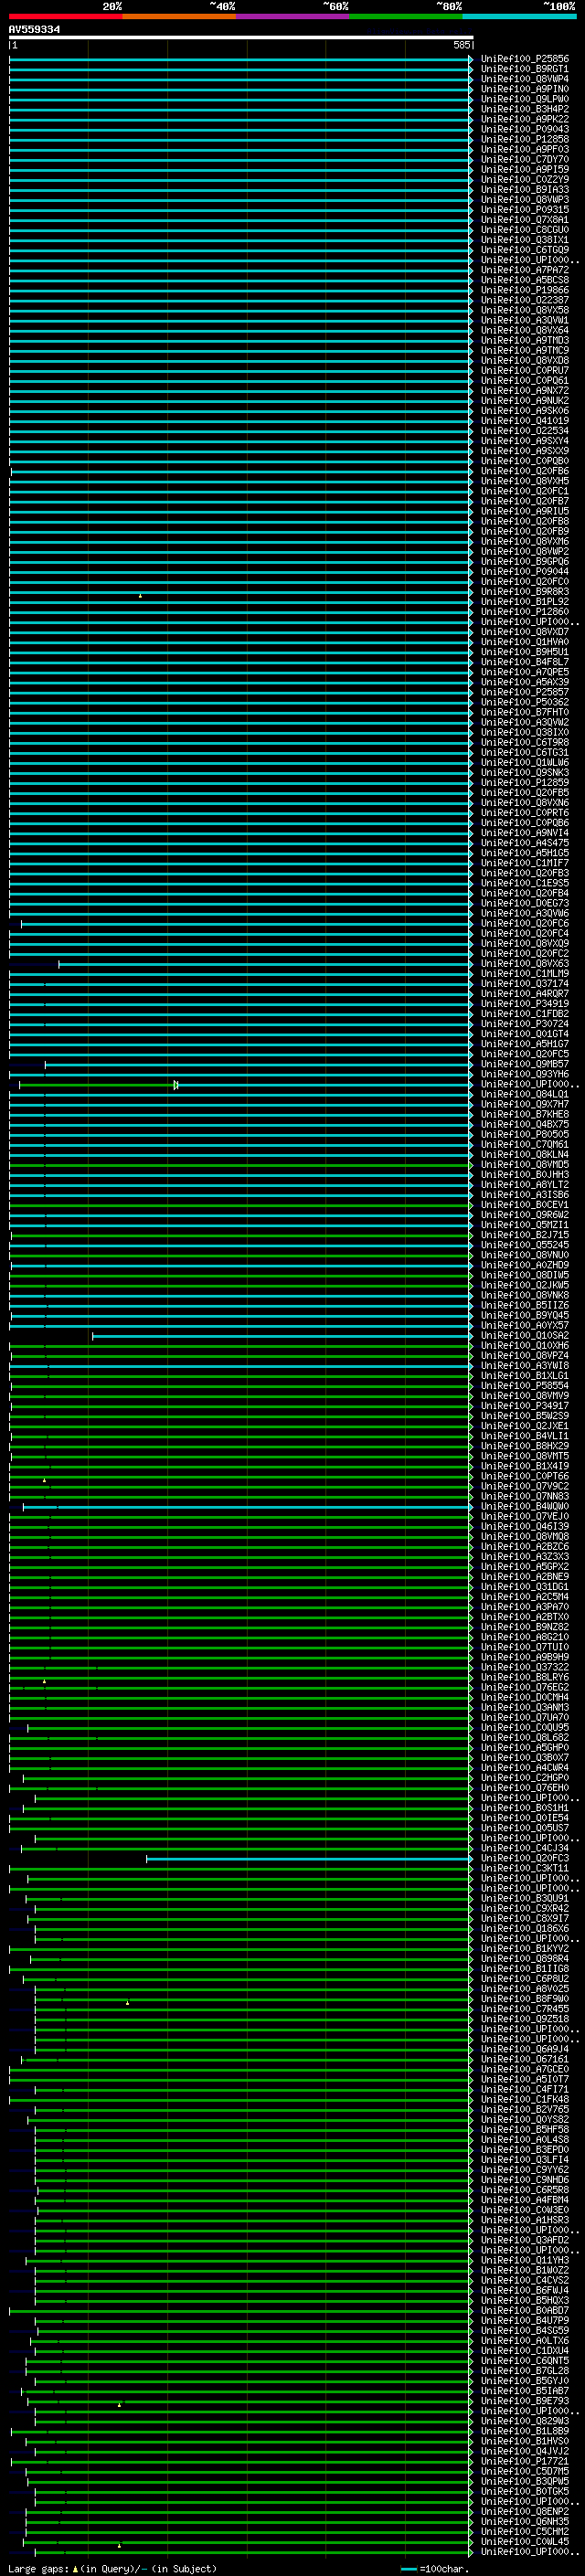Select the UniRef100_A5BCS8 label
This screenshot has width=585, height=2576.
(x=525, y=281)
